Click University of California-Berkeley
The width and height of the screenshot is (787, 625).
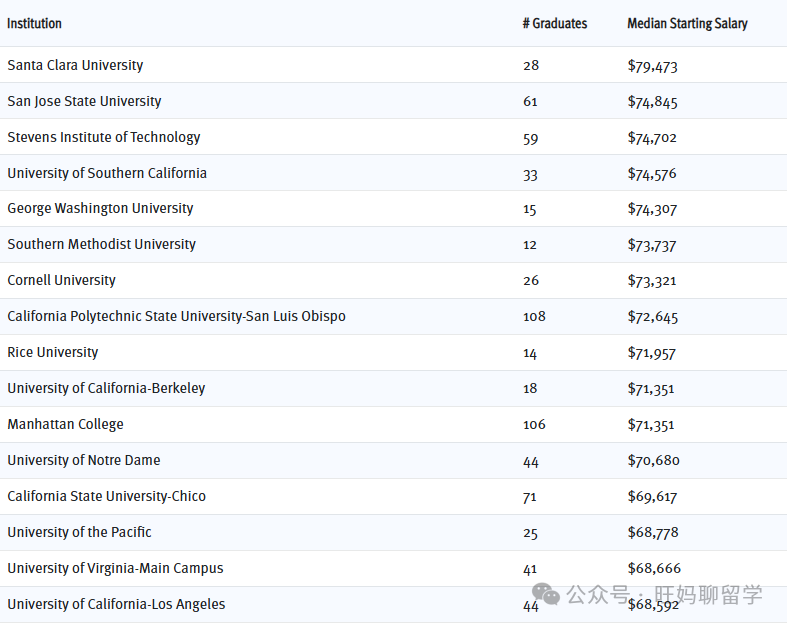(106, 388)
